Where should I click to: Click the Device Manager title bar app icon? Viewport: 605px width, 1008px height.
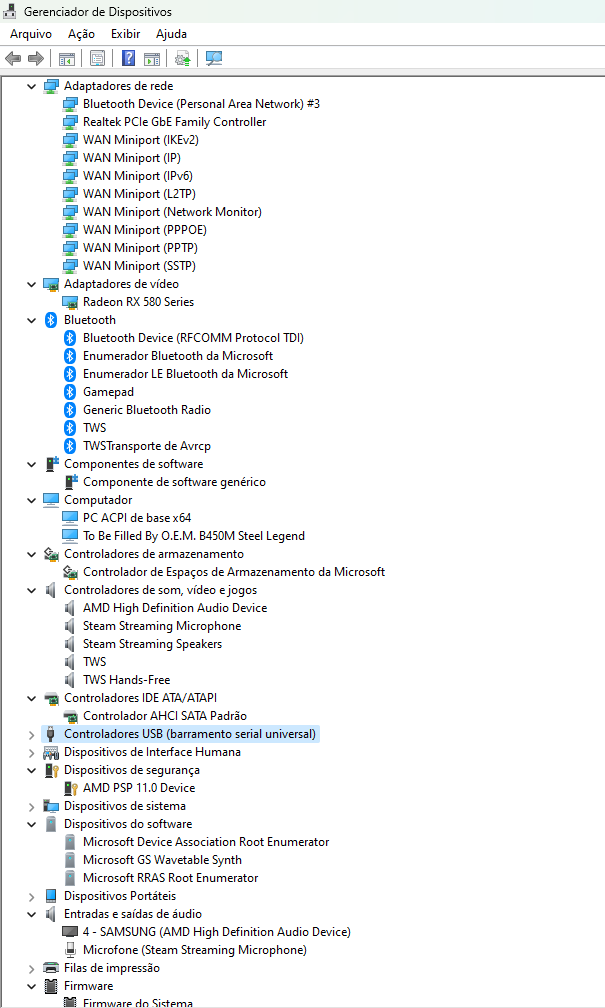[10, 11]
